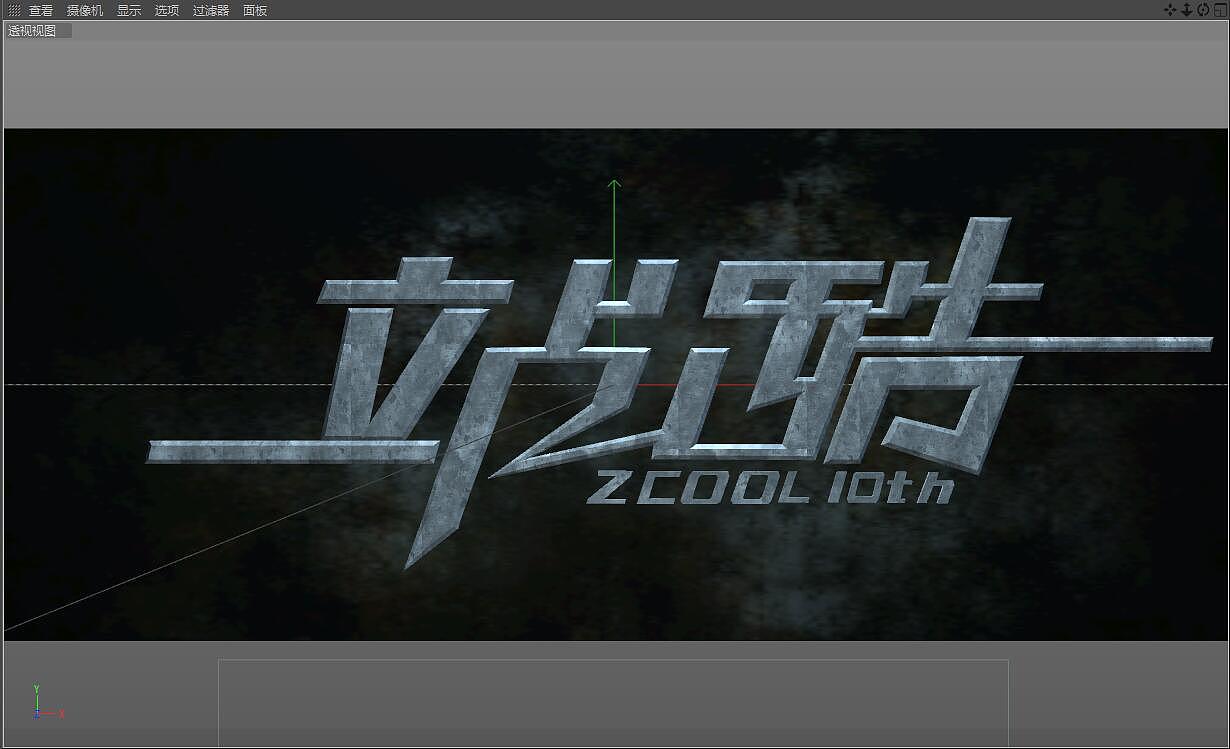Select the ZCOOL 10th text object
Viewport: 1230px width, 749px height.
point(769,489)
